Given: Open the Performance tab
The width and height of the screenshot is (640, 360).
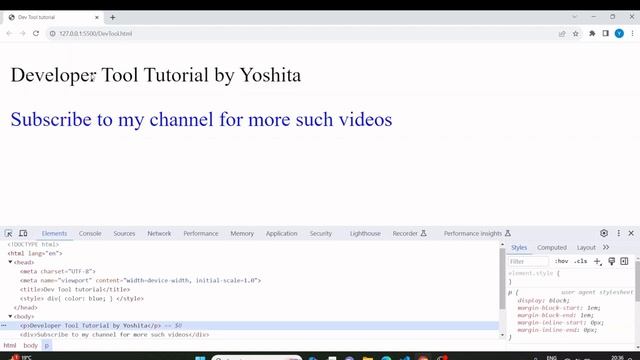Looking at the screenshot, I should [201, 233].
